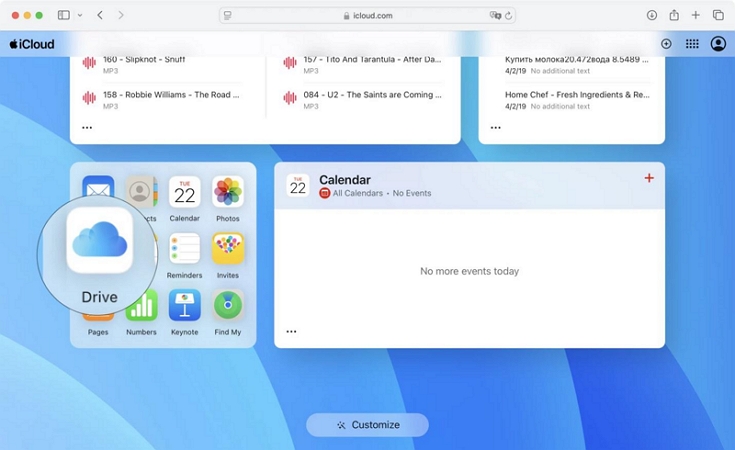735x450 pixels.
Task: Open the Home Chef - Fresh Ingredients note
Action: tap(577, 100)
